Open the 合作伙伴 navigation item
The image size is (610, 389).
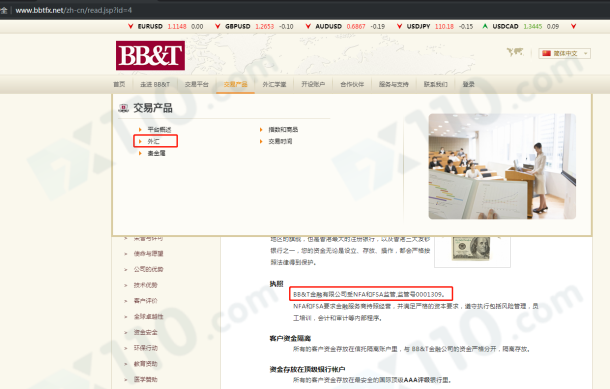[x=352, y=84]
